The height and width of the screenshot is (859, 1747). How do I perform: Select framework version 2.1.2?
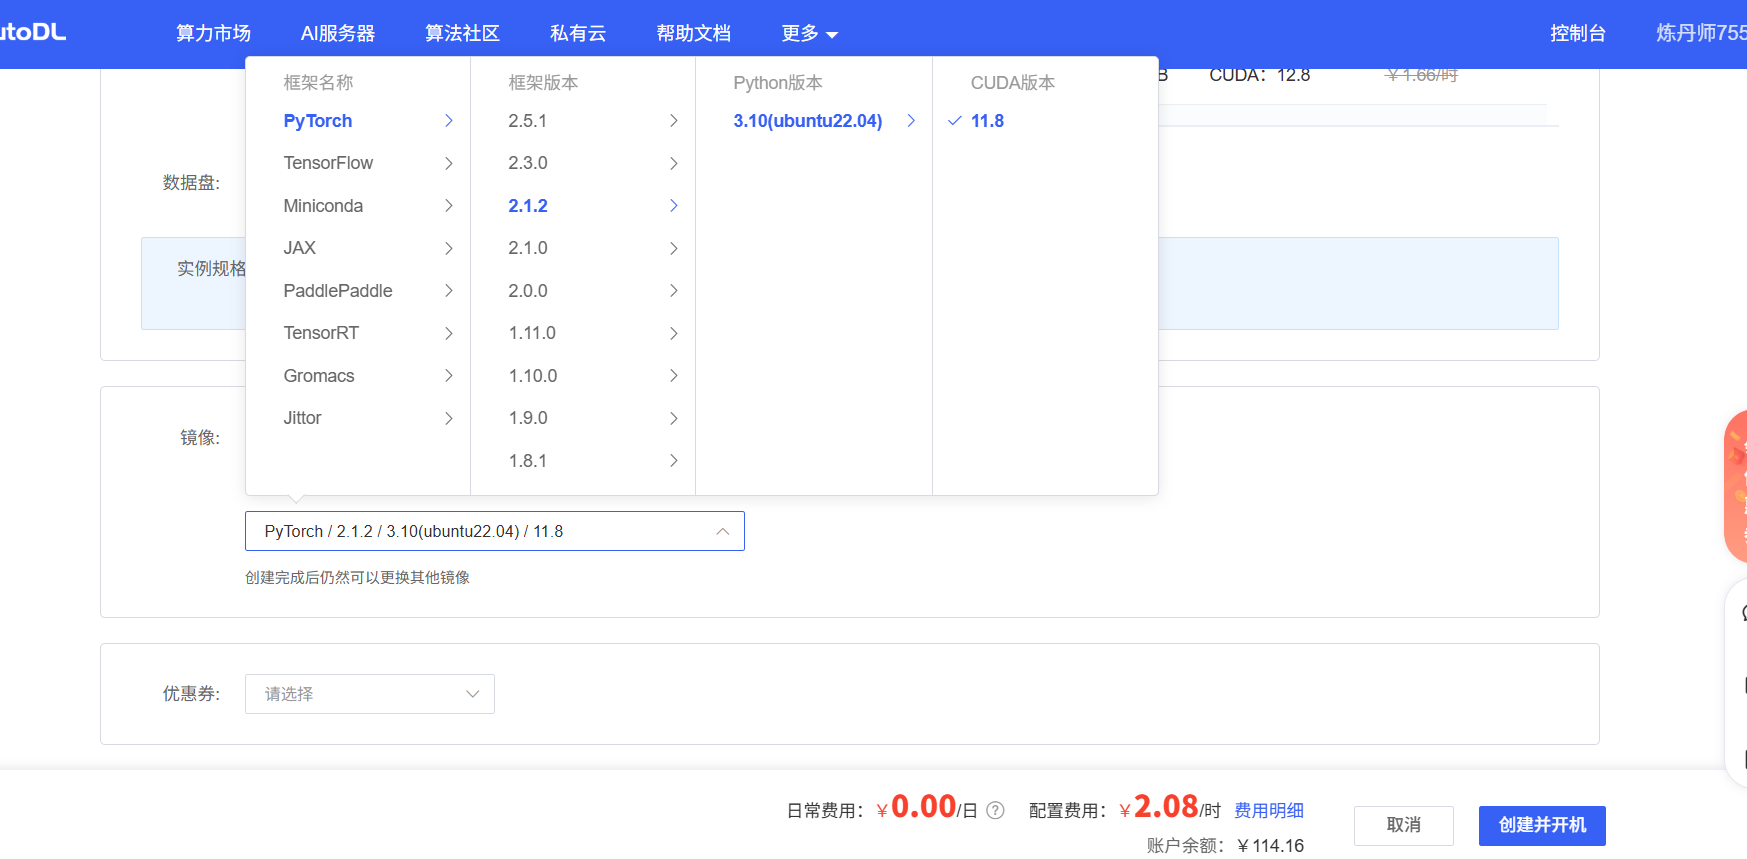tap(527, 206)
